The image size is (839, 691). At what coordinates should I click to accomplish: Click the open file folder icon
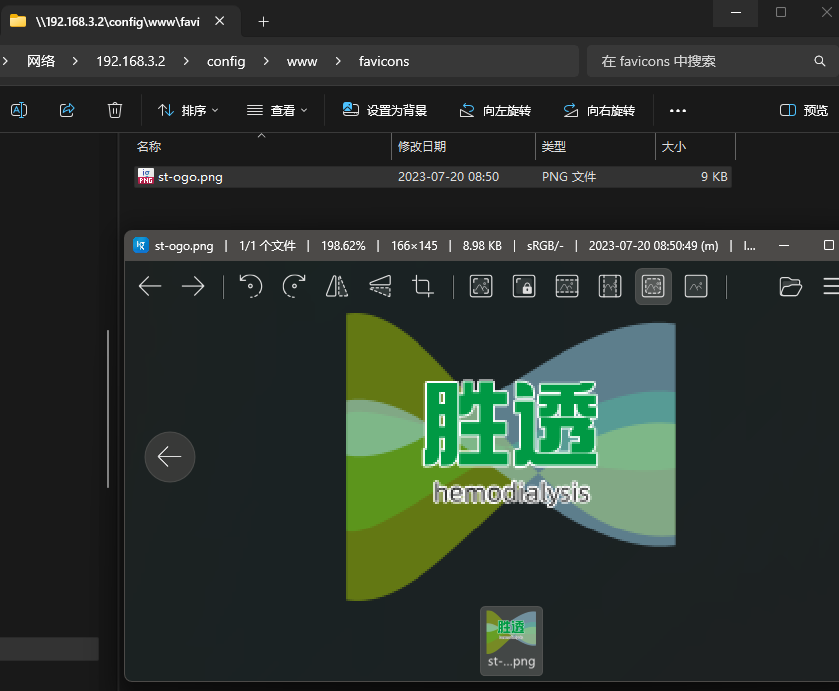[790, 287]
